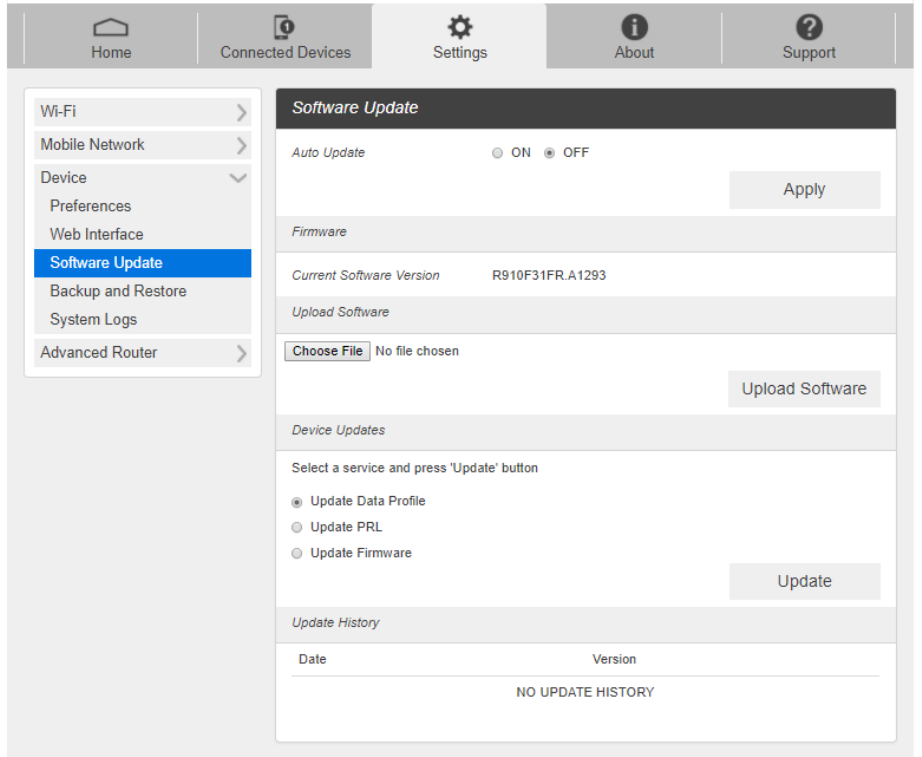Expand the Mobile Network chevron
The height and width of the screenshot is (757, 922).
(x=241, y=145)
